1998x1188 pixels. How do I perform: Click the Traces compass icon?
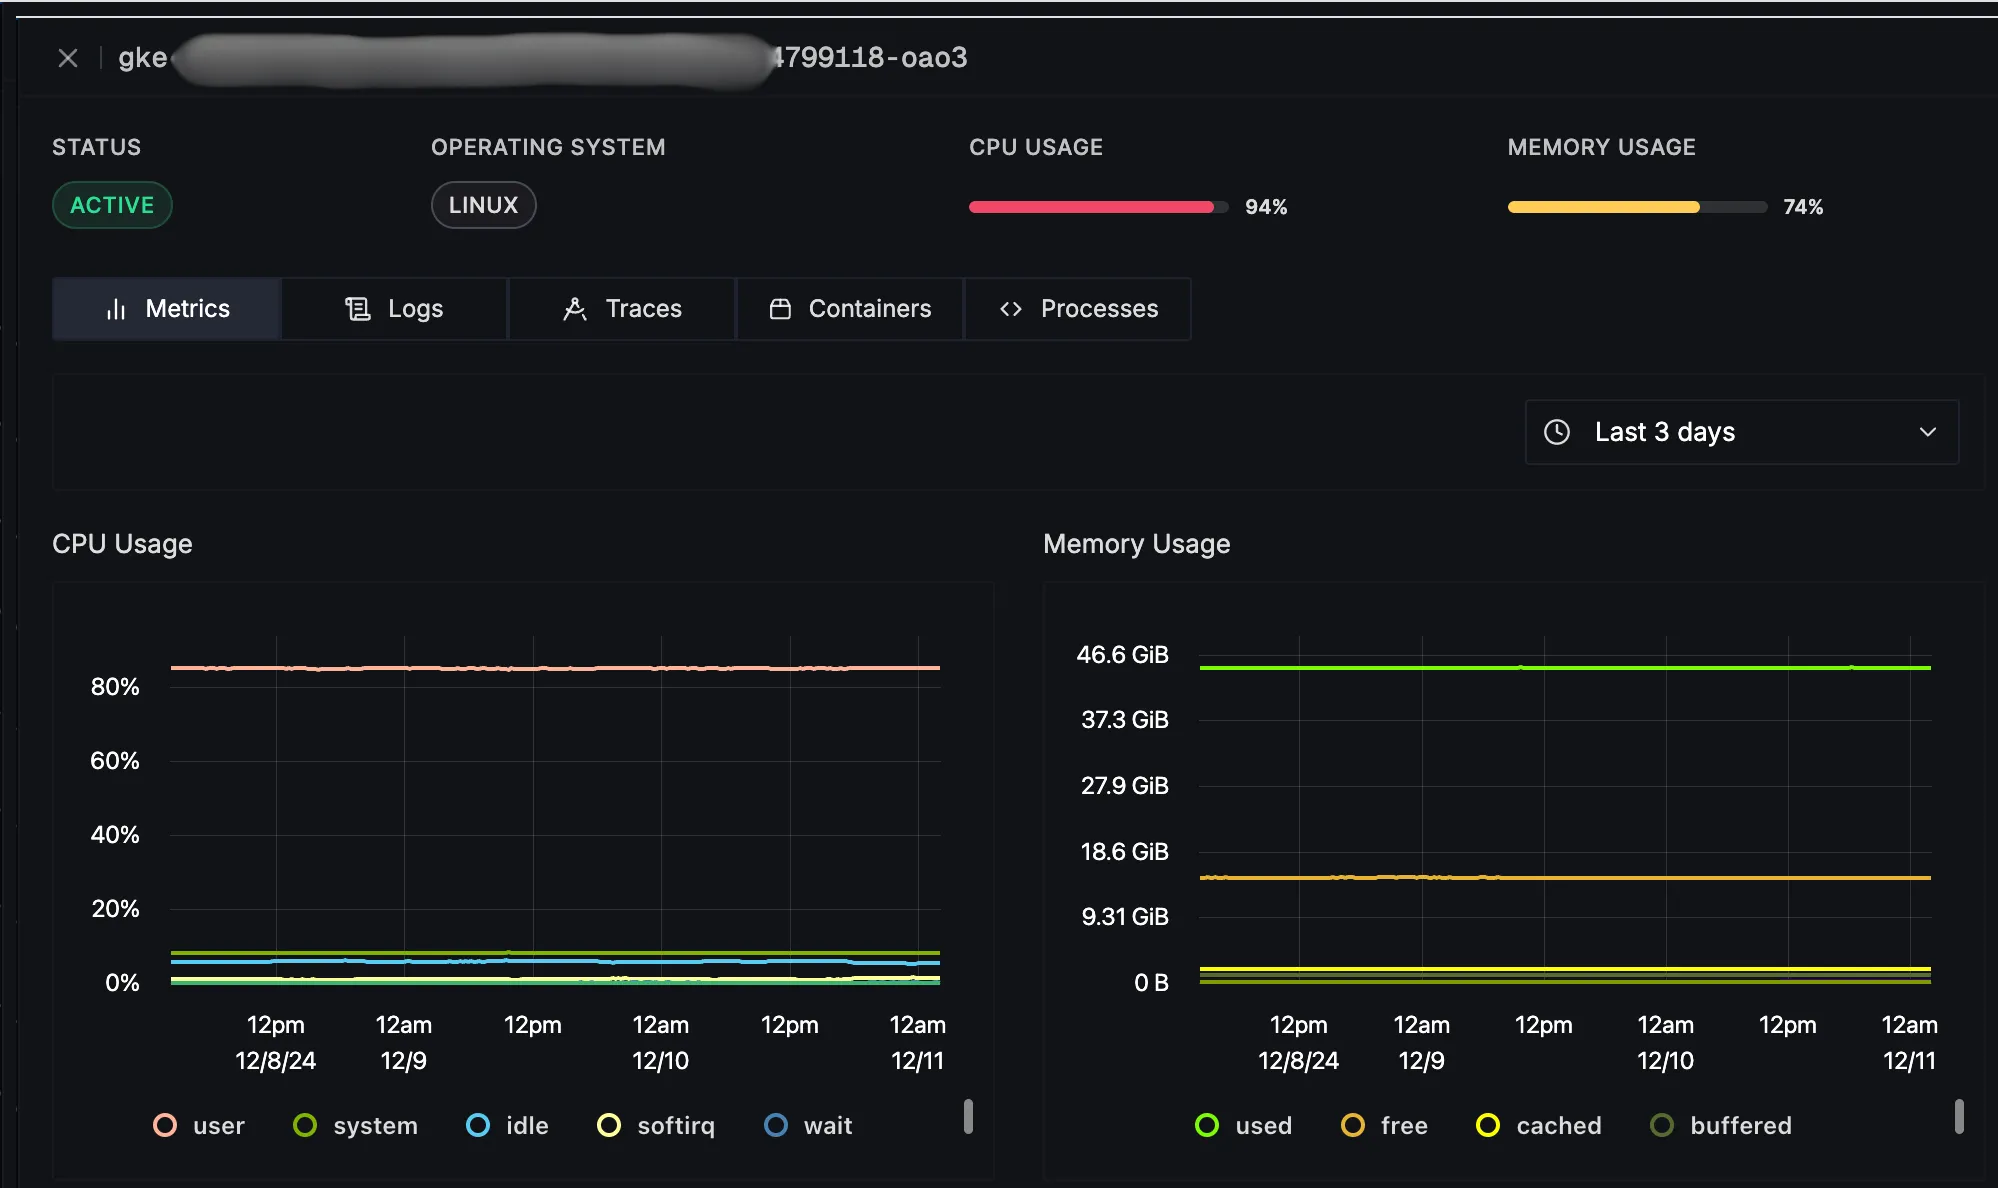pyautogui.click(x=574, y=309)
